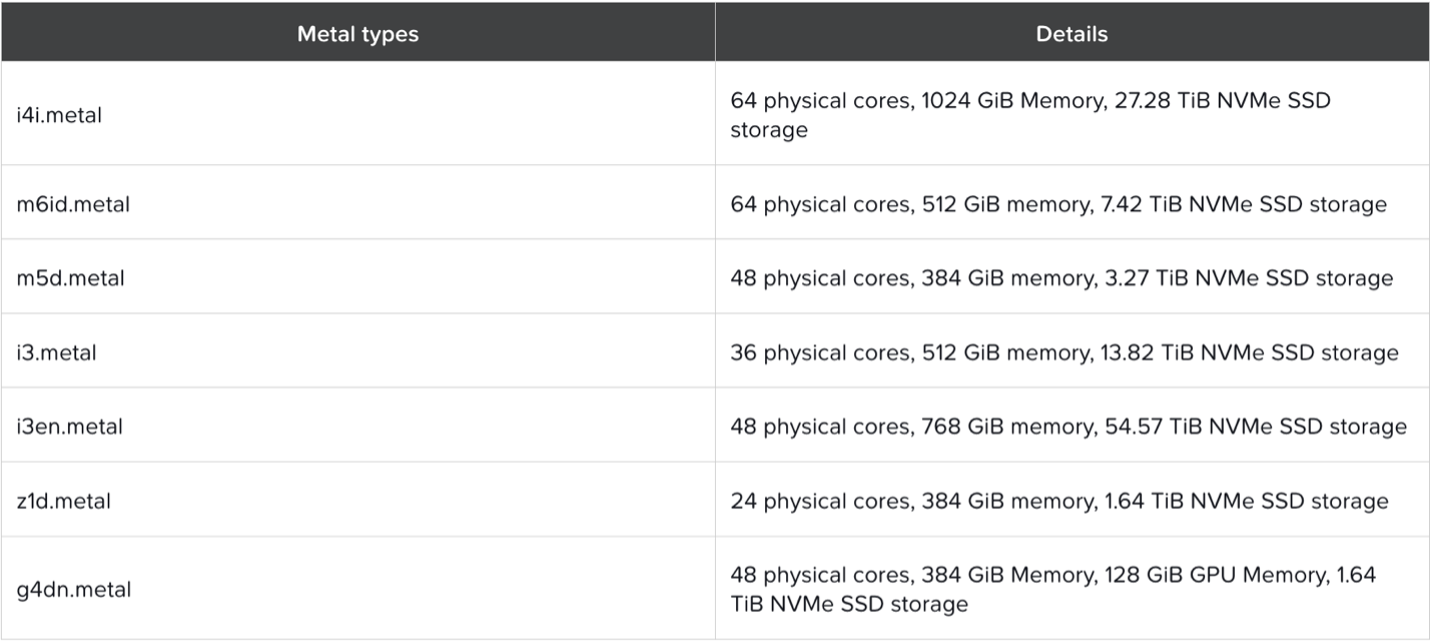The width and height of the screenshot is (1430, 644).
Task: Click details mentioning 128 GiB GPU Memory
Action: click(x=1052, y=589)
